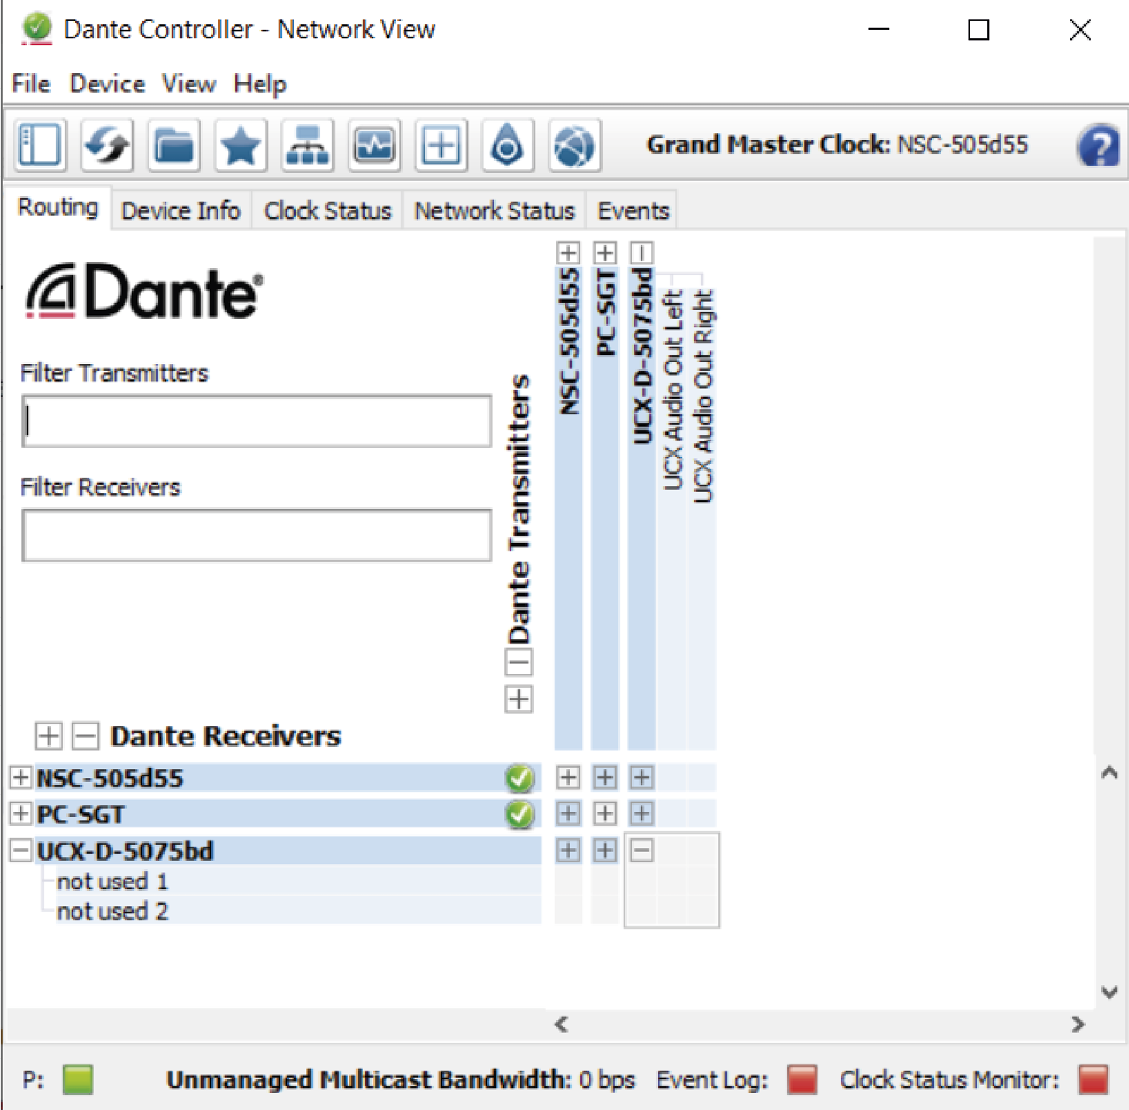Select the NSC-505d55 receiver device name

pyautogui.click(x=110, y=778)
